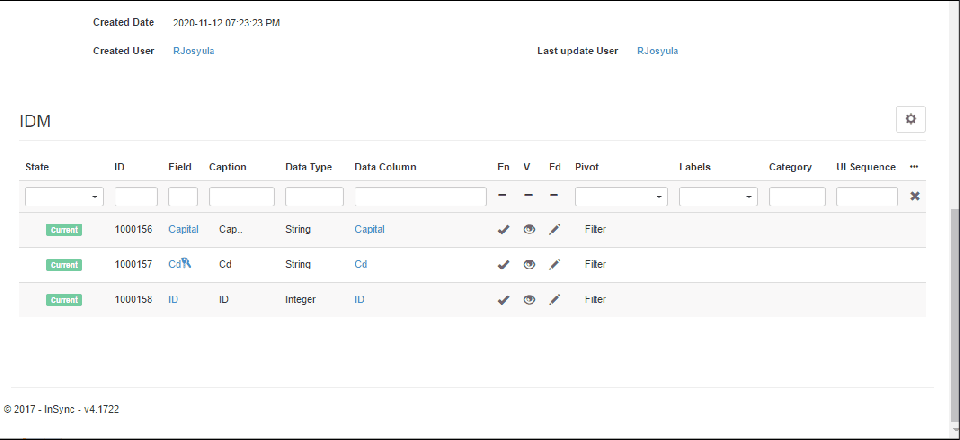Open the State filter dropdown
This screenshot has width=960, height=440.
[64, 197]
